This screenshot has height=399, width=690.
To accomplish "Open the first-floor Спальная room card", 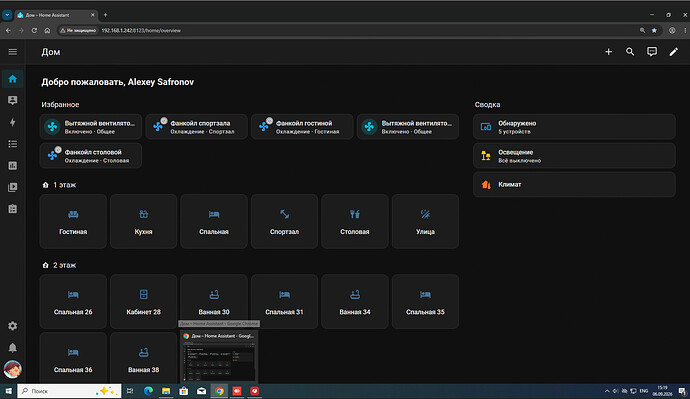I will (x=214, y=221).
